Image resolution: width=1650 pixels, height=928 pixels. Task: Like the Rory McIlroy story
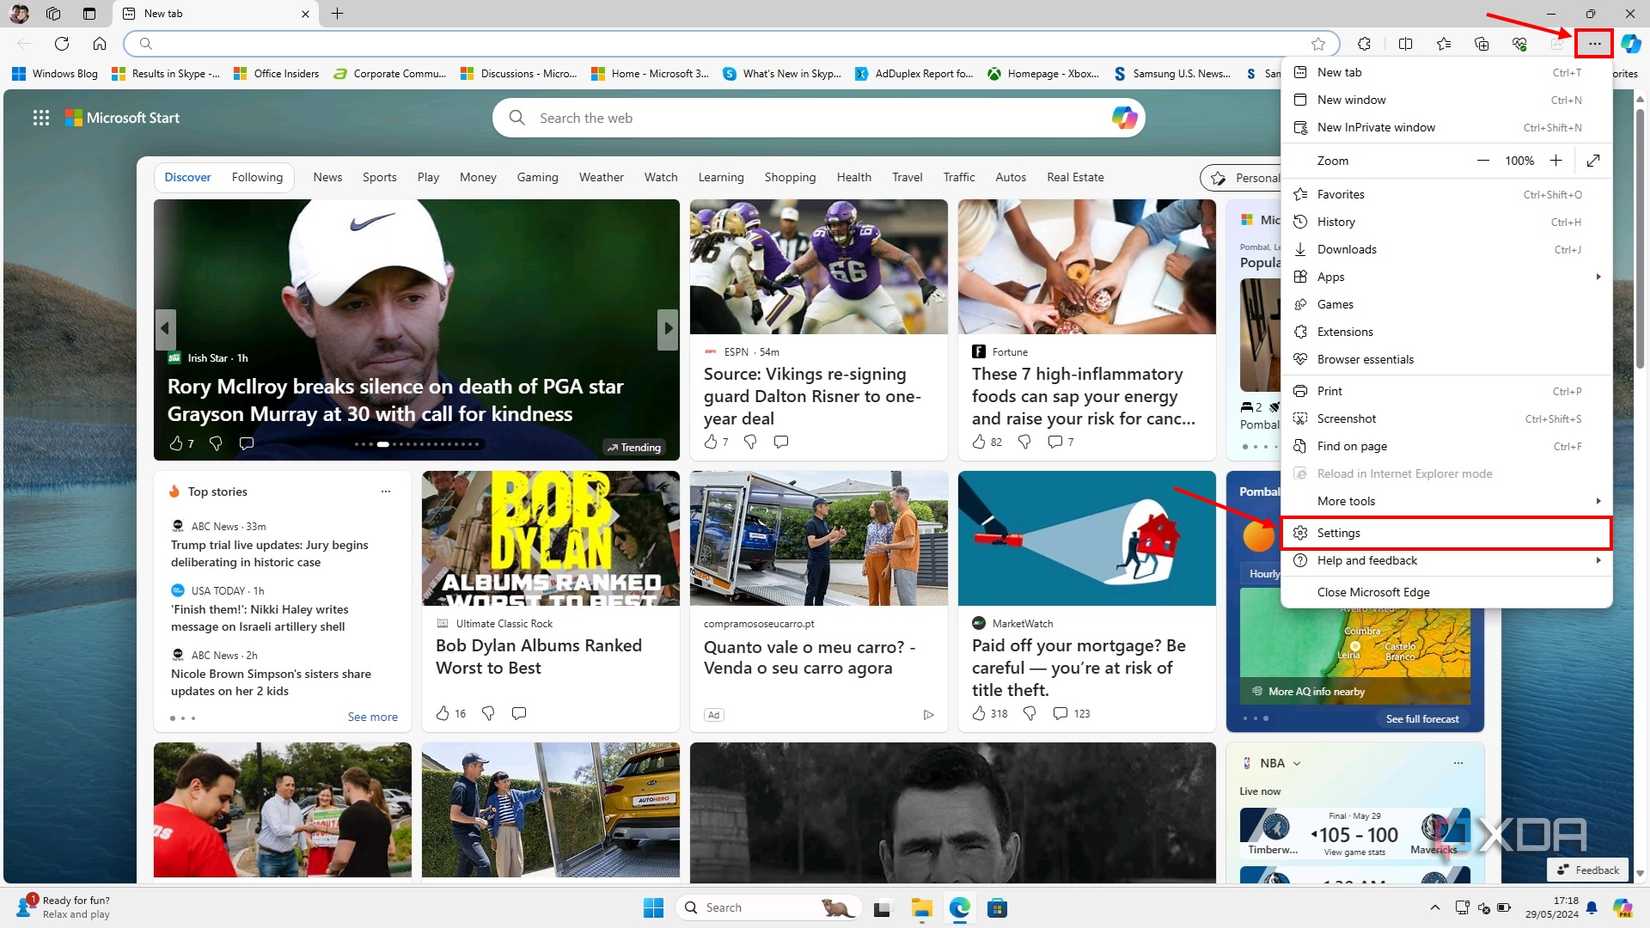pos(176,443)
